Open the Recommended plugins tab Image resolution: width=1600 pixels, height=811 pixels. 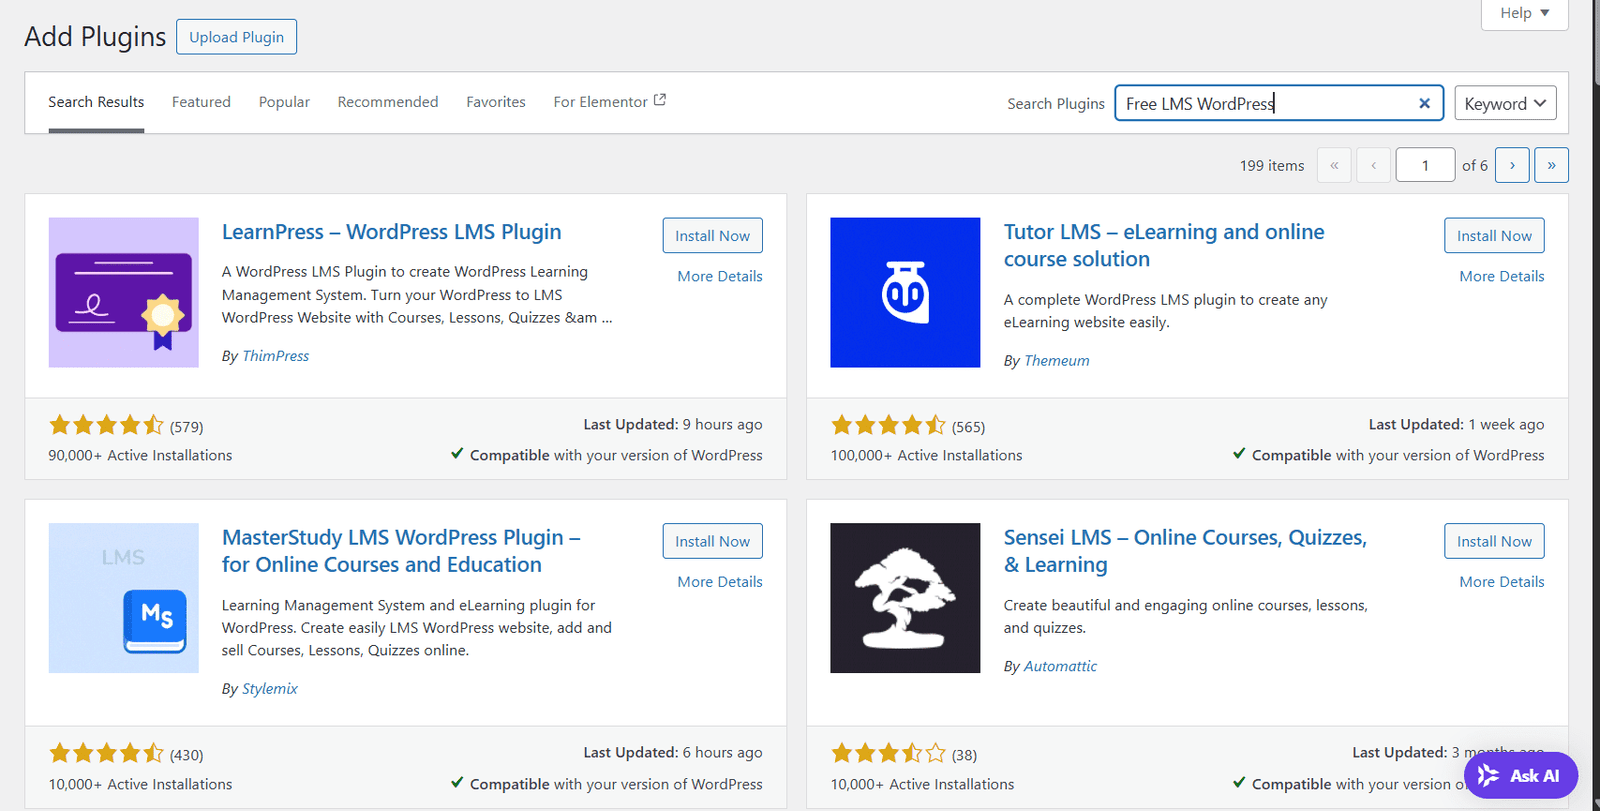tap(388, 102)
